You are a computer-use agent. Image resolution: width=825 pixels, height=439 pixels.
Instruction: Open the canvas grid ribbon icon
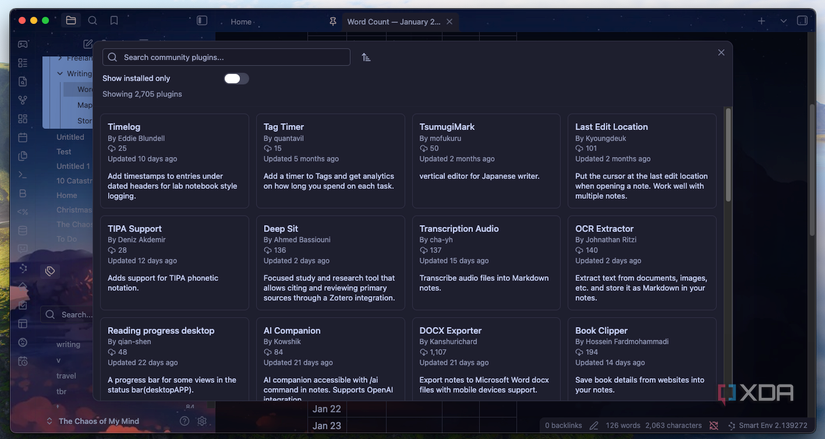coord(23,119)
